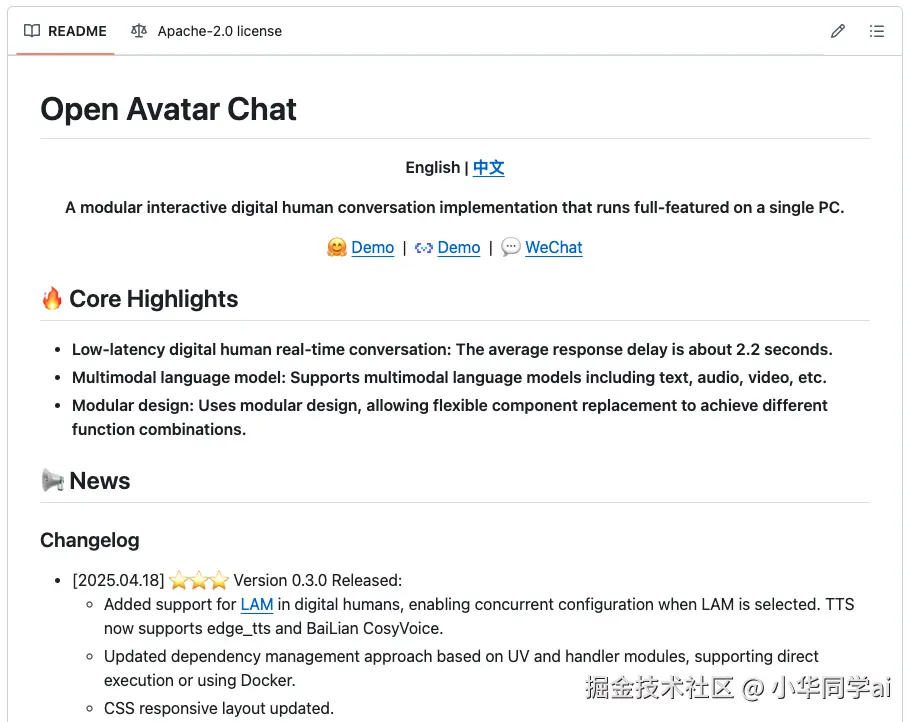
Task: Click the hugging face emoji before Demo
Action: point(337,247)
